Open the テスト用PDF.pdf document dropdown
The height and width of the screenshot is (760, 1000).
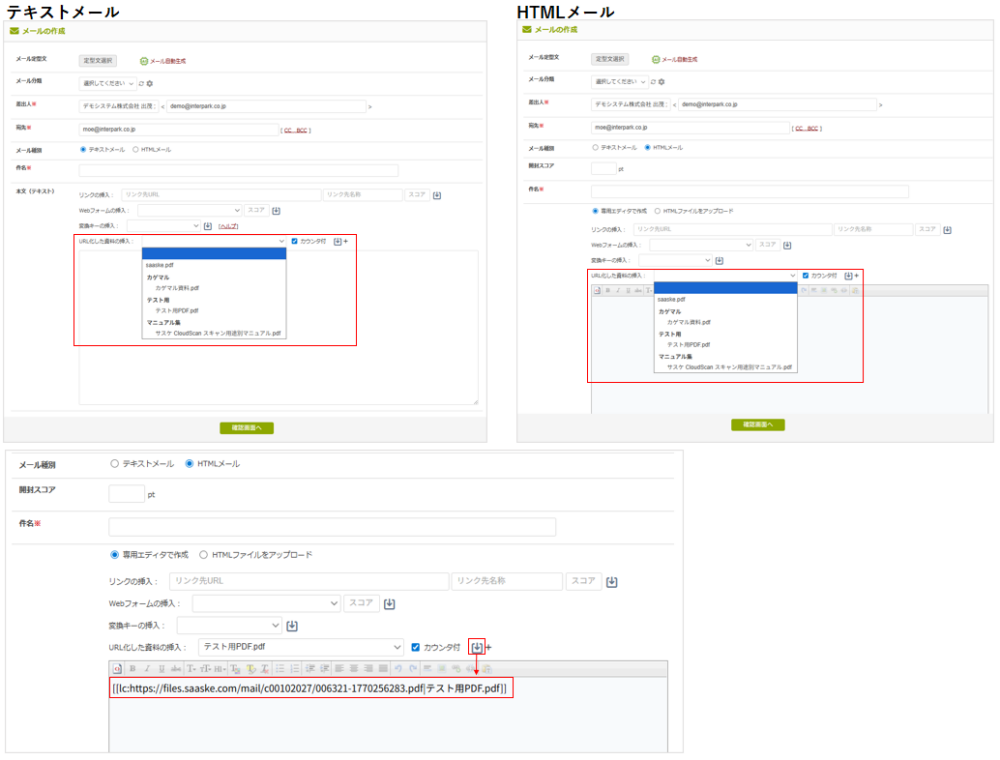click(300, 647)
